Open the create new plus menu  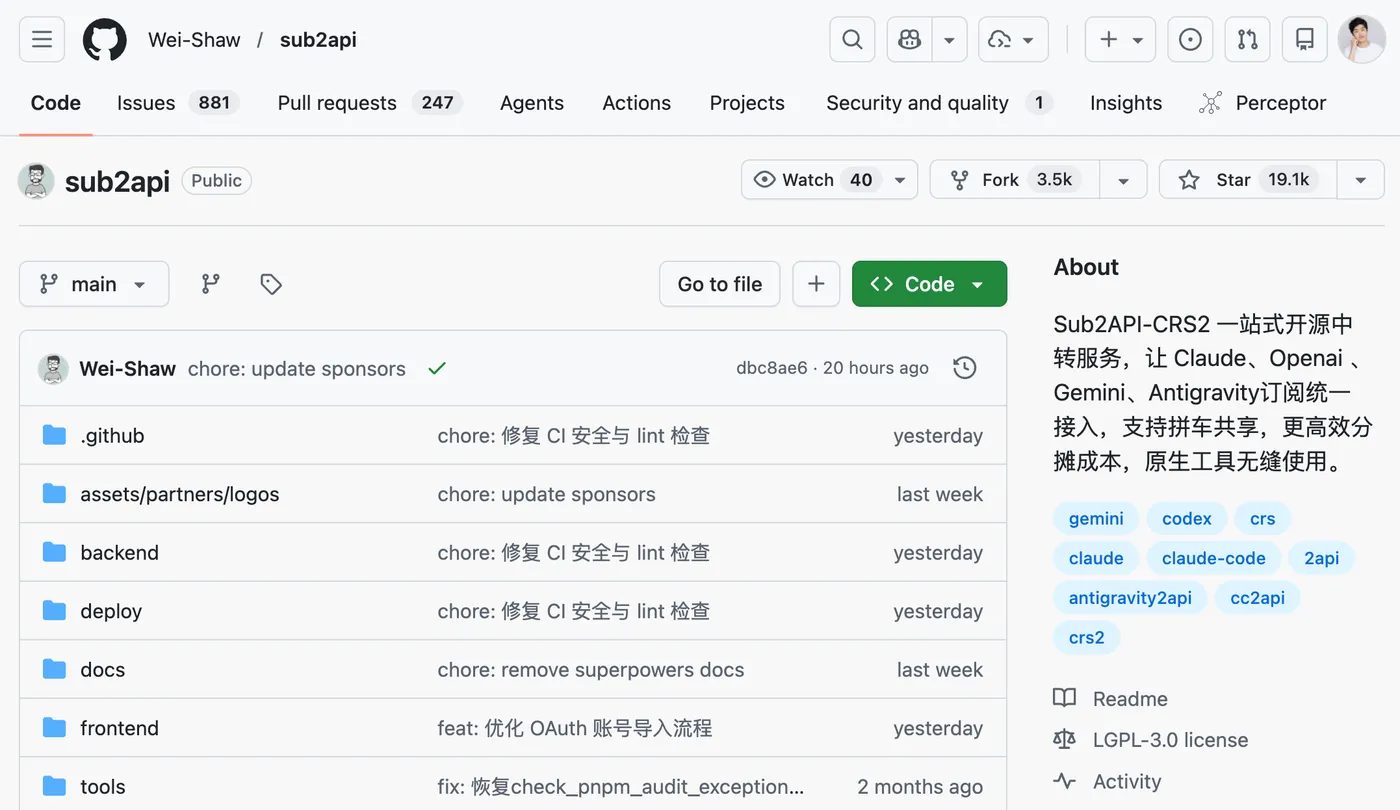tap(1120, 40)
